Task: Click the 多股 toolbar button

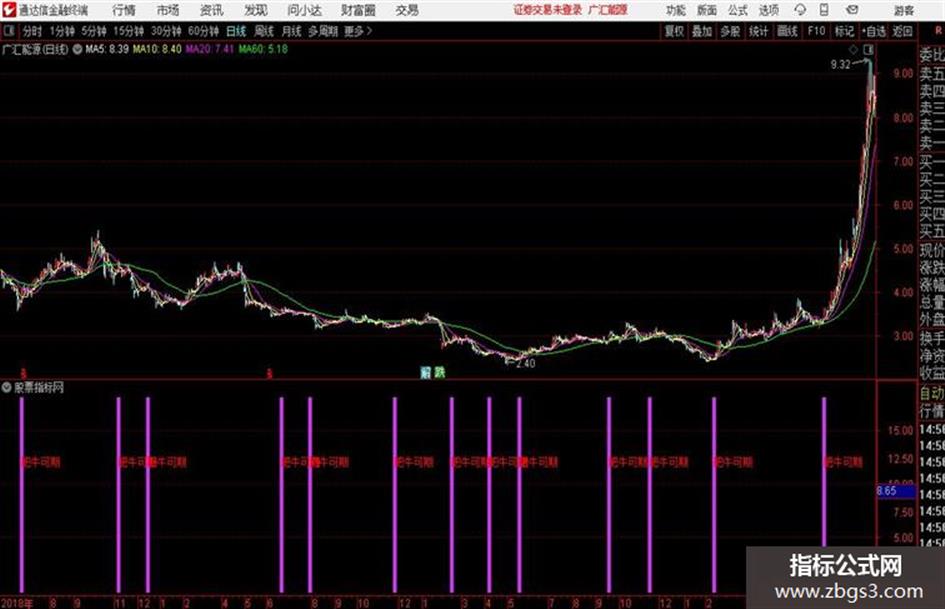Action: click(730, 31)
